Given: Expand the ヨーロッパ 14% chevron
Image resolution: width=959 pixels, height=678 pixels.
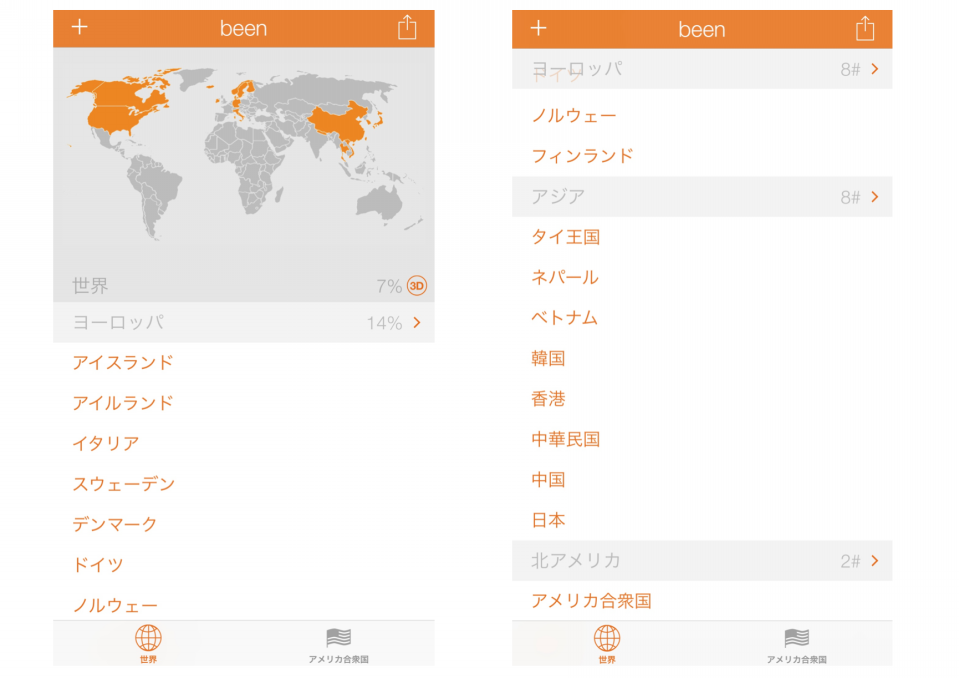Looking at the screenshot, I should [x=417, y=322].
